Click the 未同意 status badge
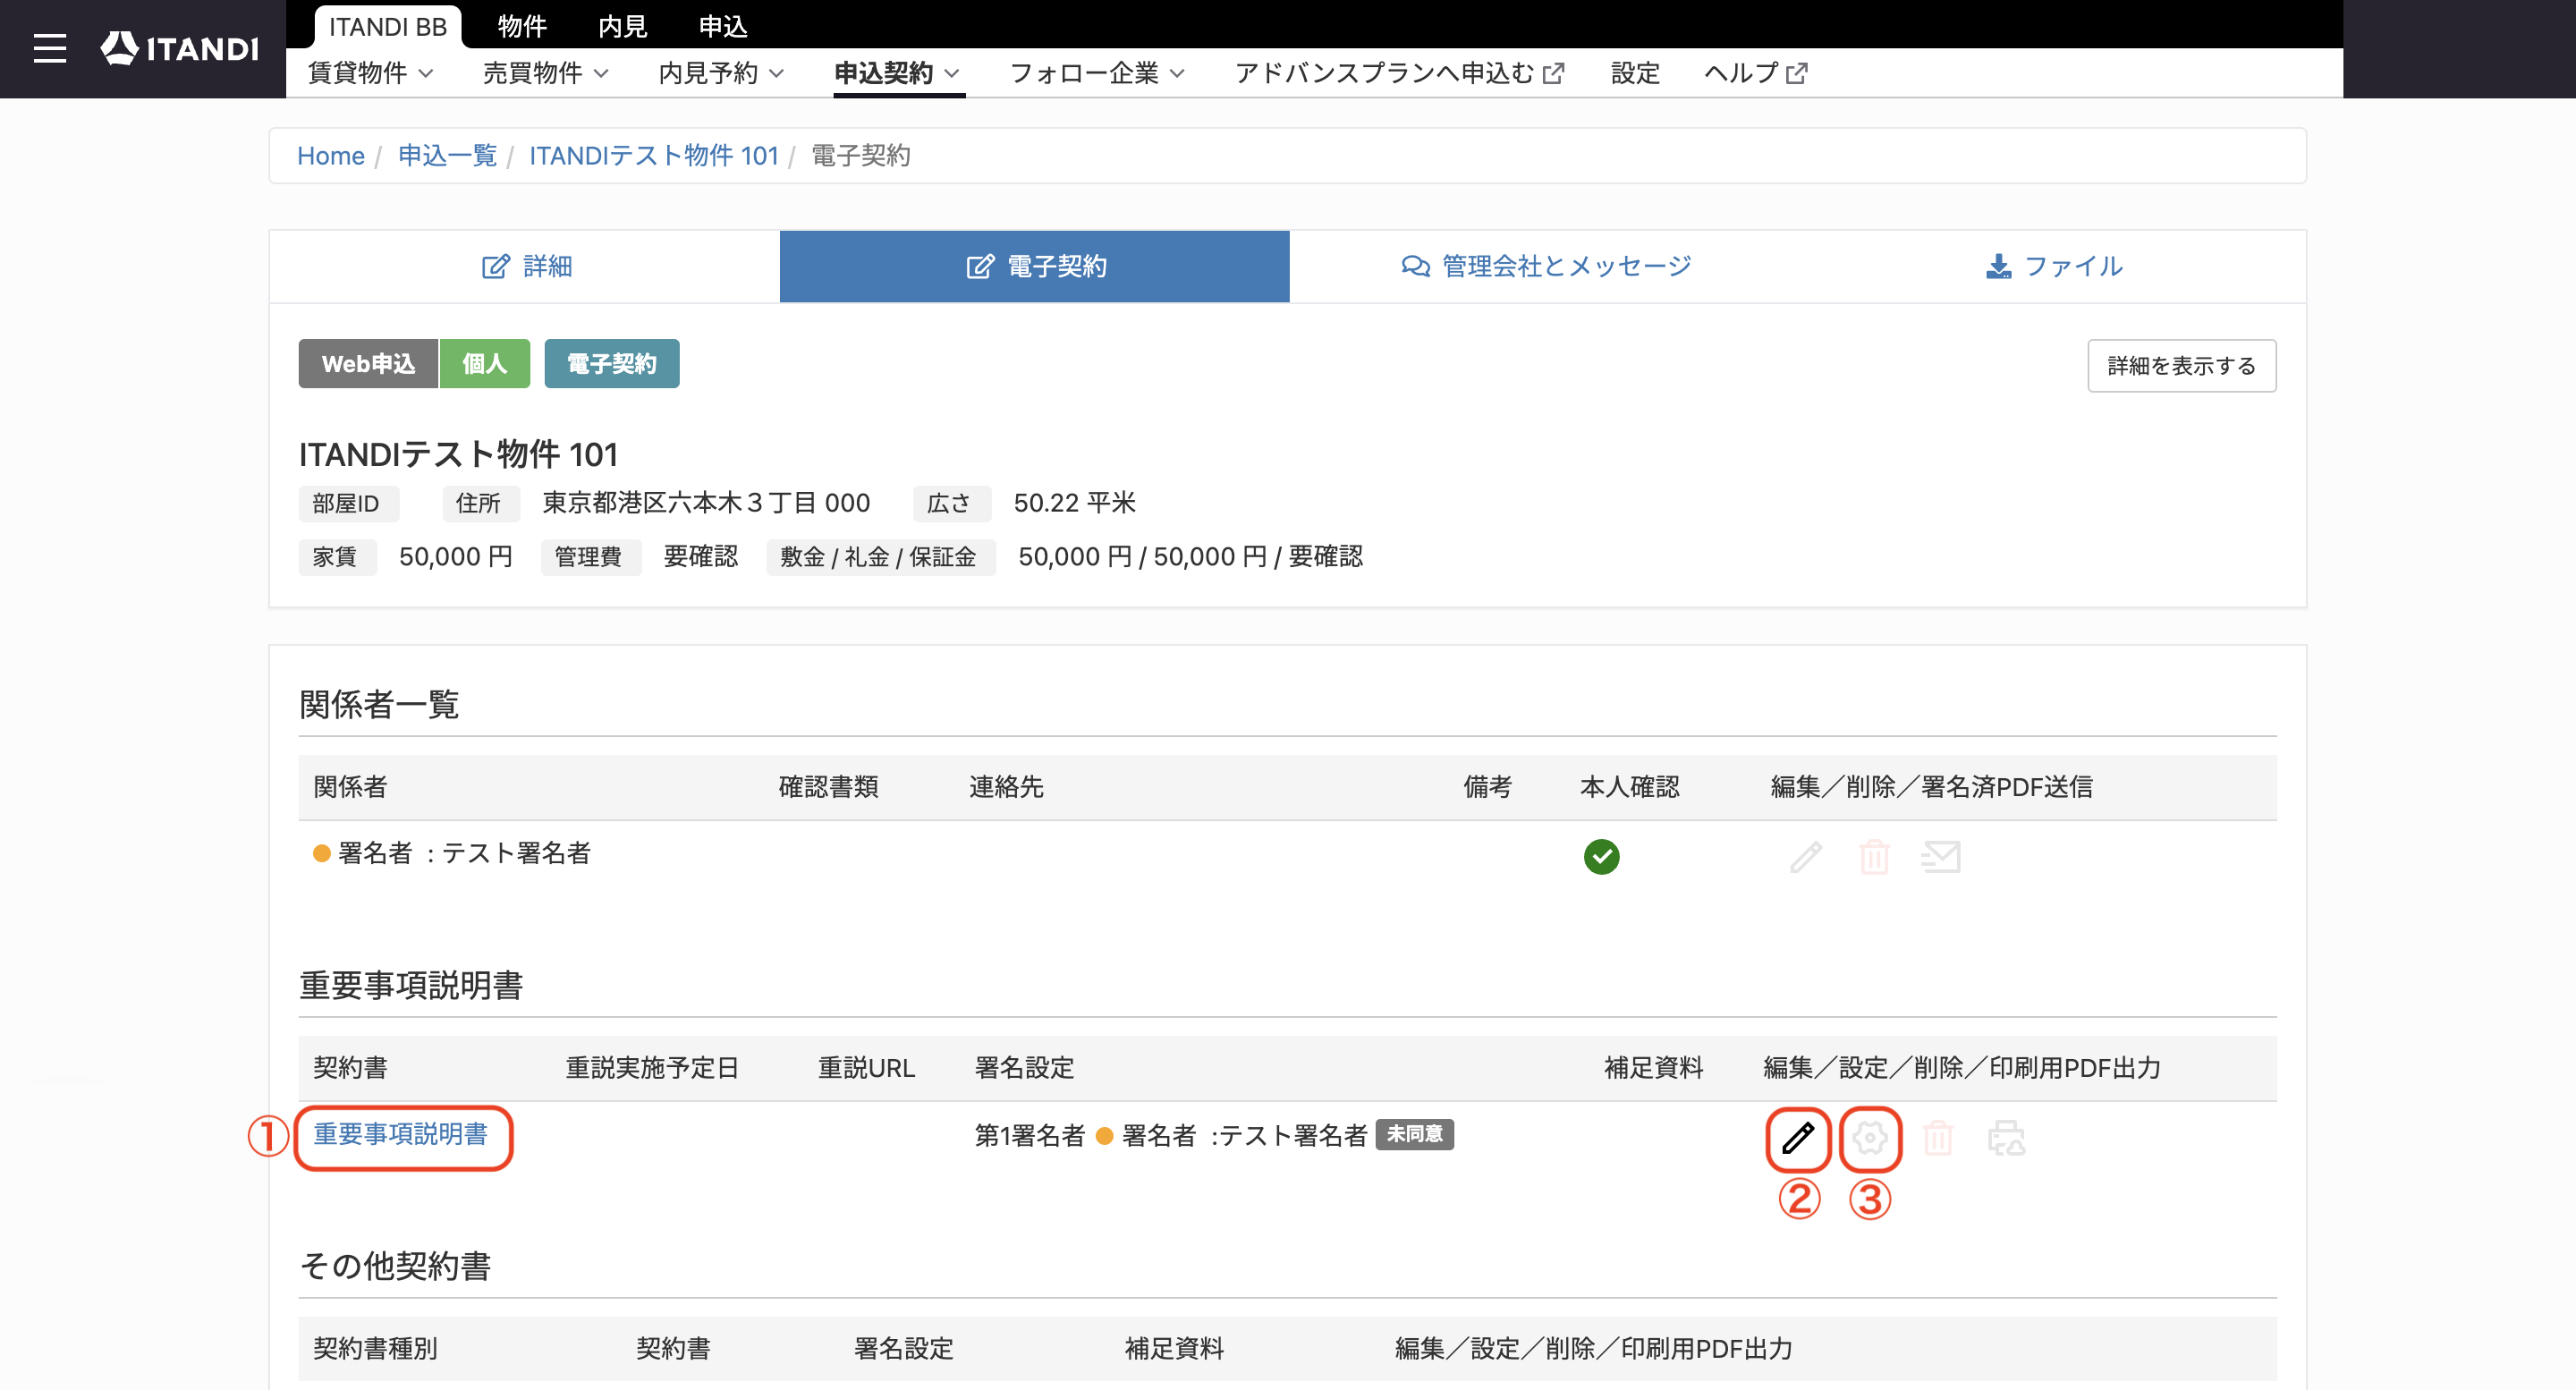 (x=1414, y=1134)
